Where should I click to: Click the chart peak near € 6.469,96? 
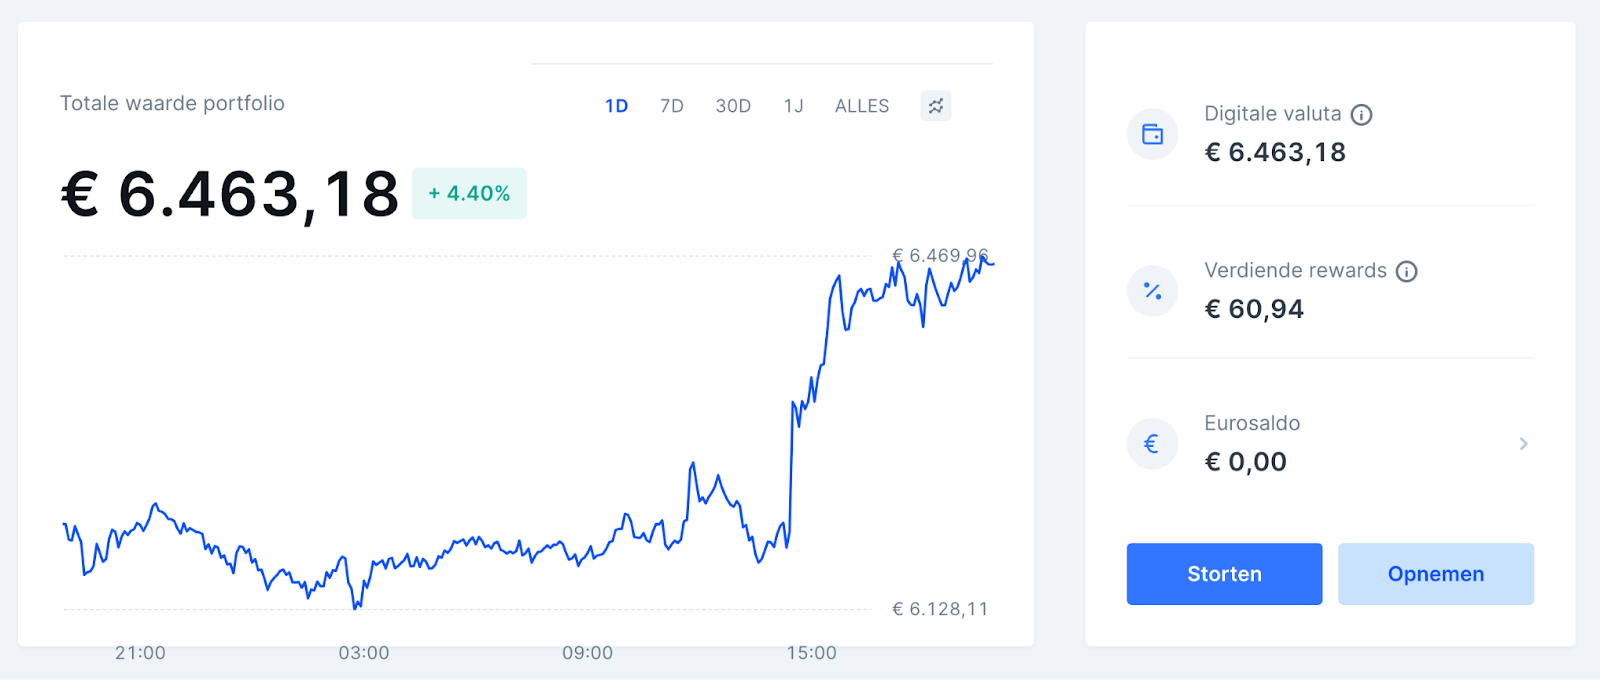[x=940, y=256]
